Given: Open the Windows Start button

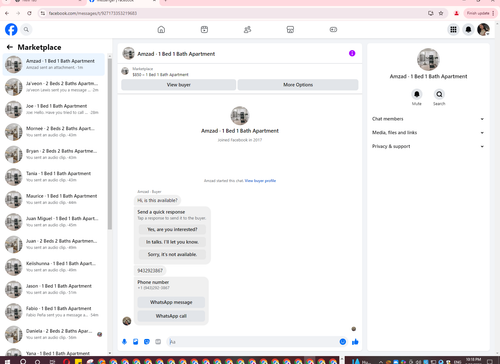Looking at the screenshot, I should click(7, 362).
